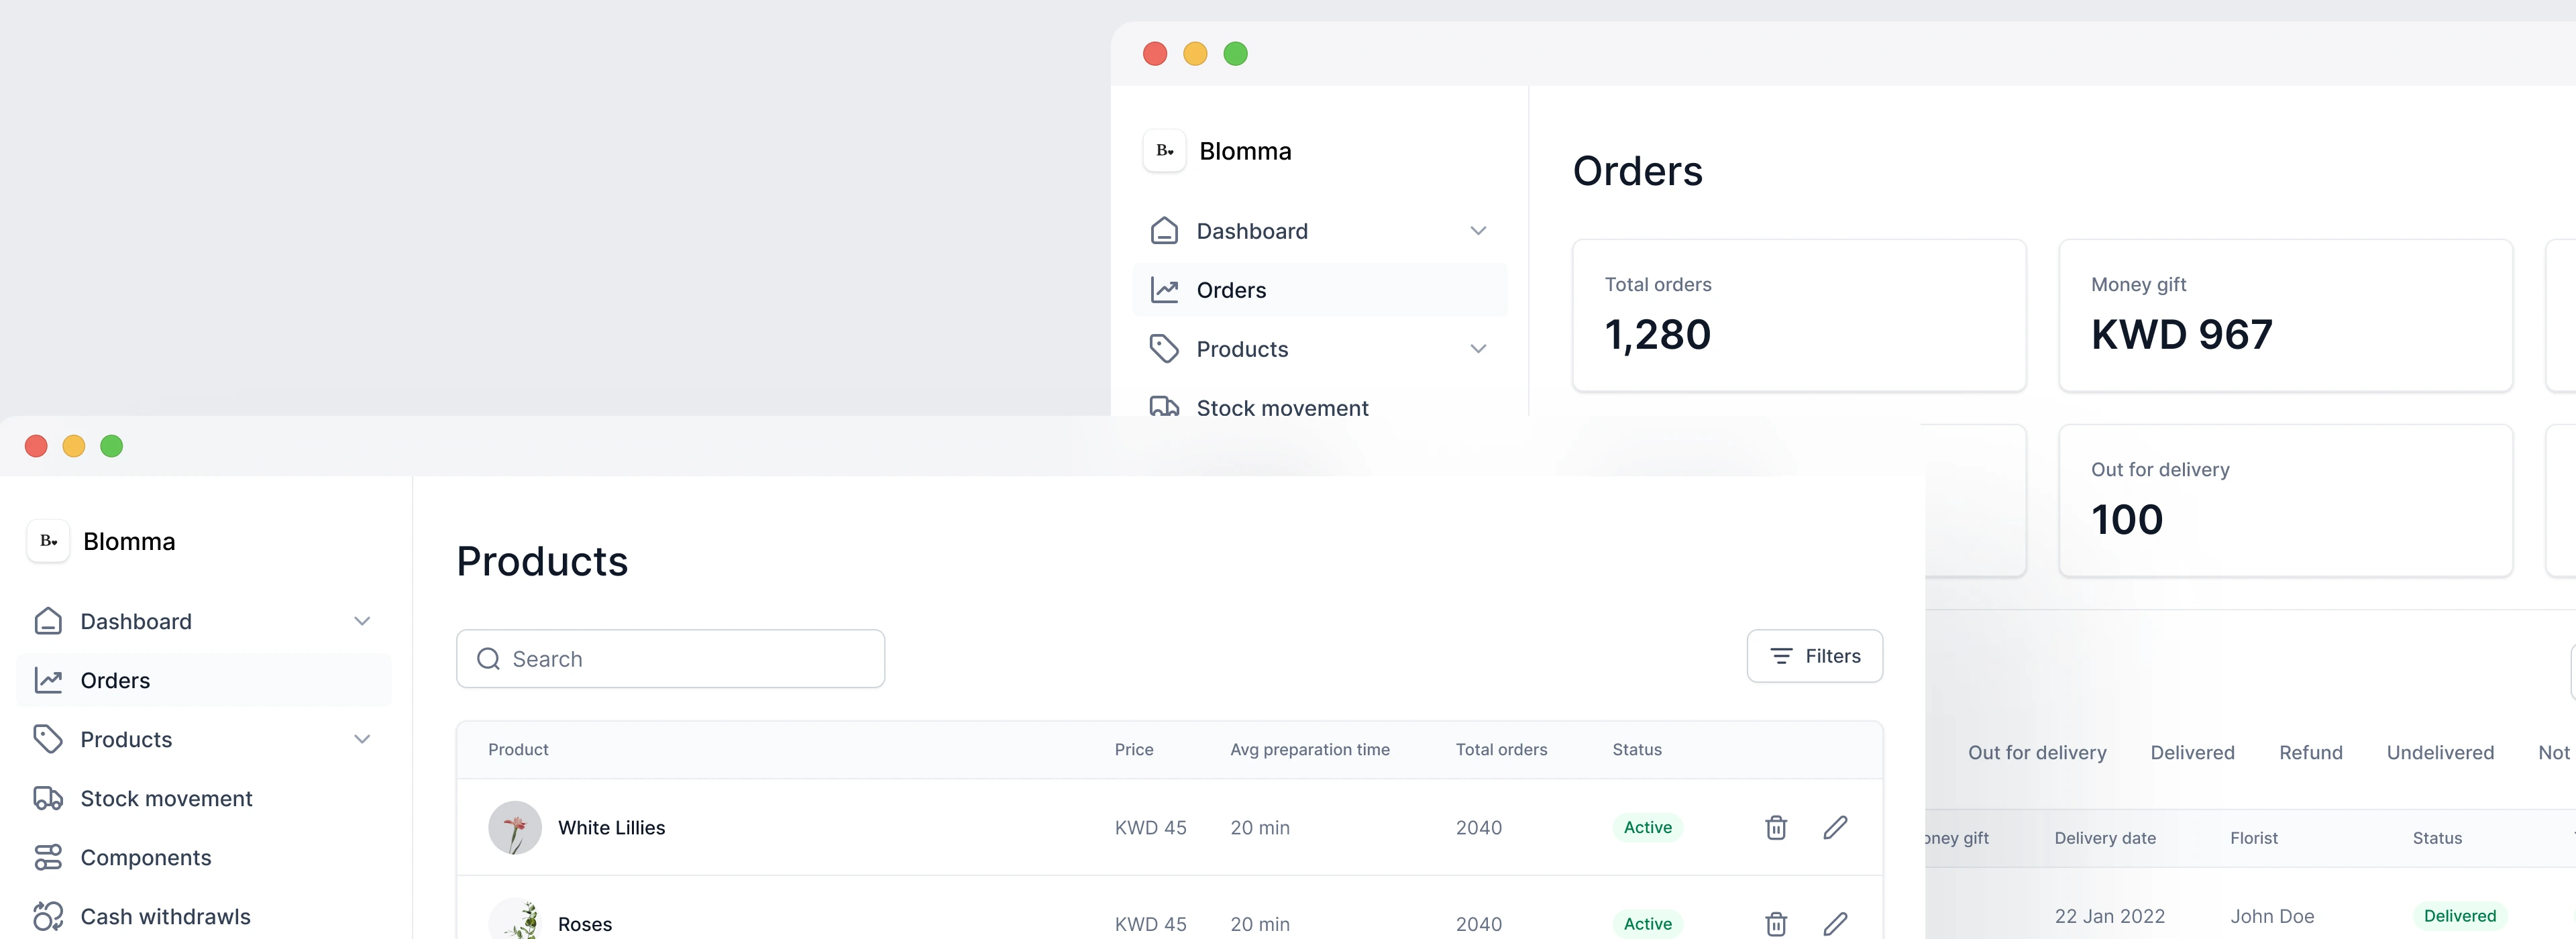Delete White Lillies using the trash icon
Image resolution: width=2576 pixels, height=939 pixels.
click(x=1776, y=827)
